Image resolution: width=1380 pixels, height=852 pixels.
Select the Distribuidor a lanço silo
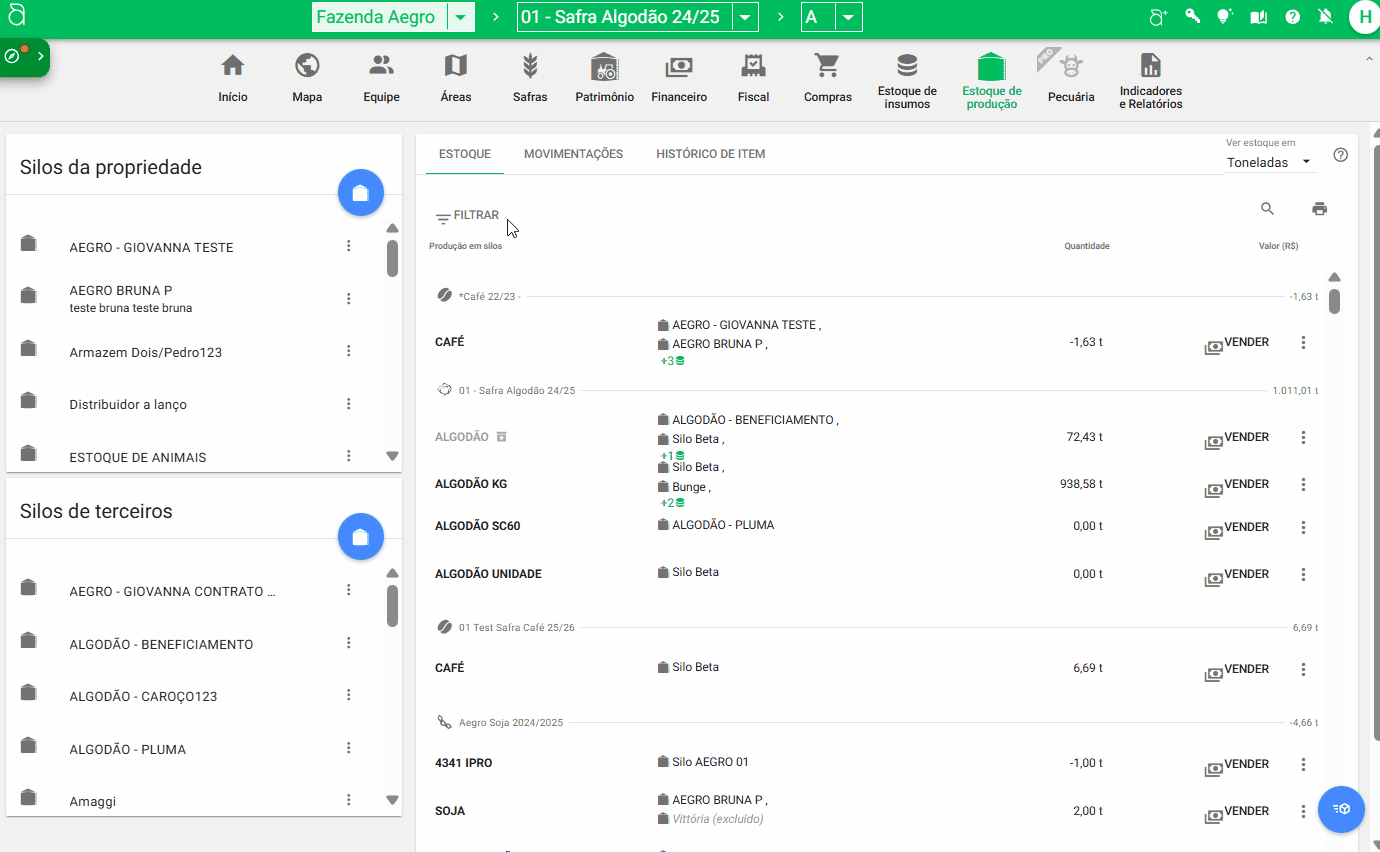pyautogui.click(x=128, y=405)
